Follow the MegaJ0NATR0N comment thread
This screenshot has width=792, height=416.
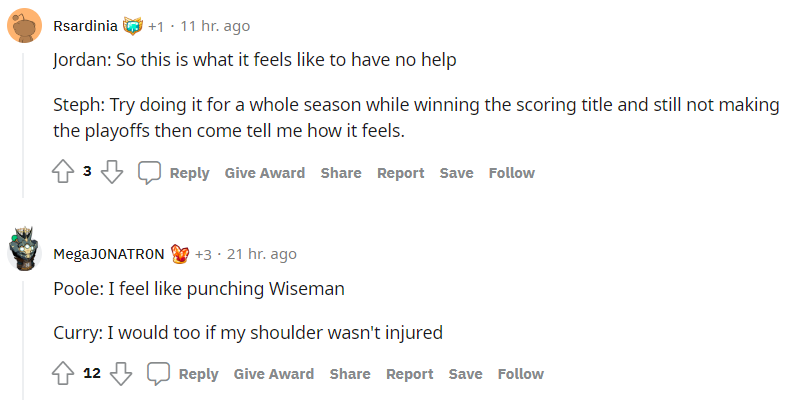point(520,374)
